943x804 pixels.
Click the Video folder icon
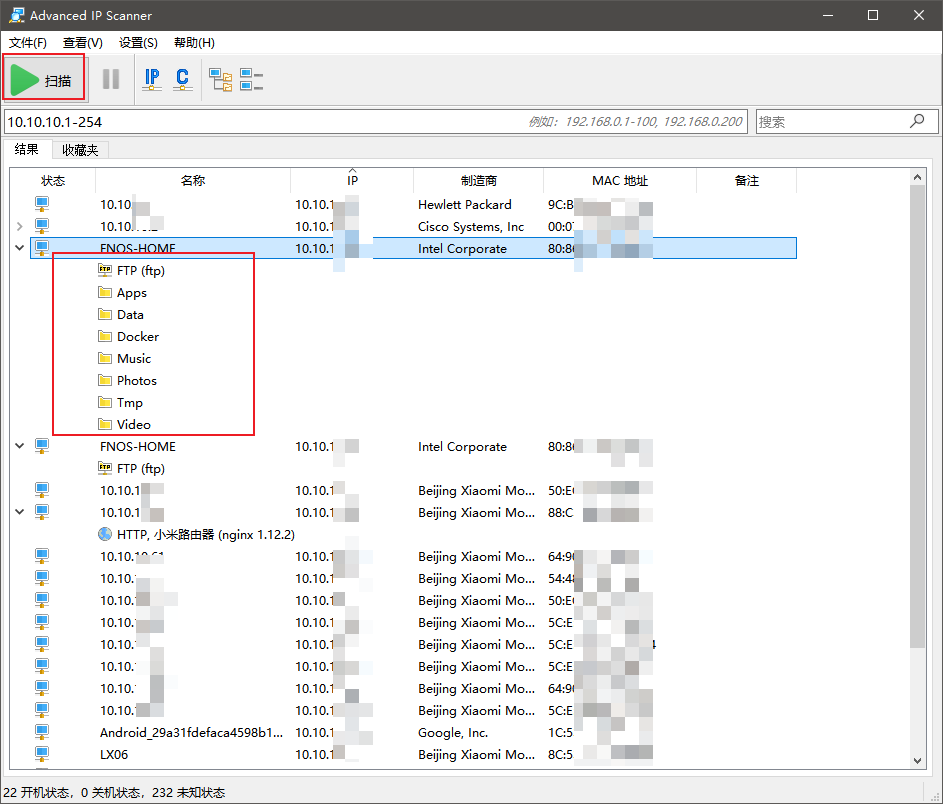pyautogui.click(x=105, y=425)
